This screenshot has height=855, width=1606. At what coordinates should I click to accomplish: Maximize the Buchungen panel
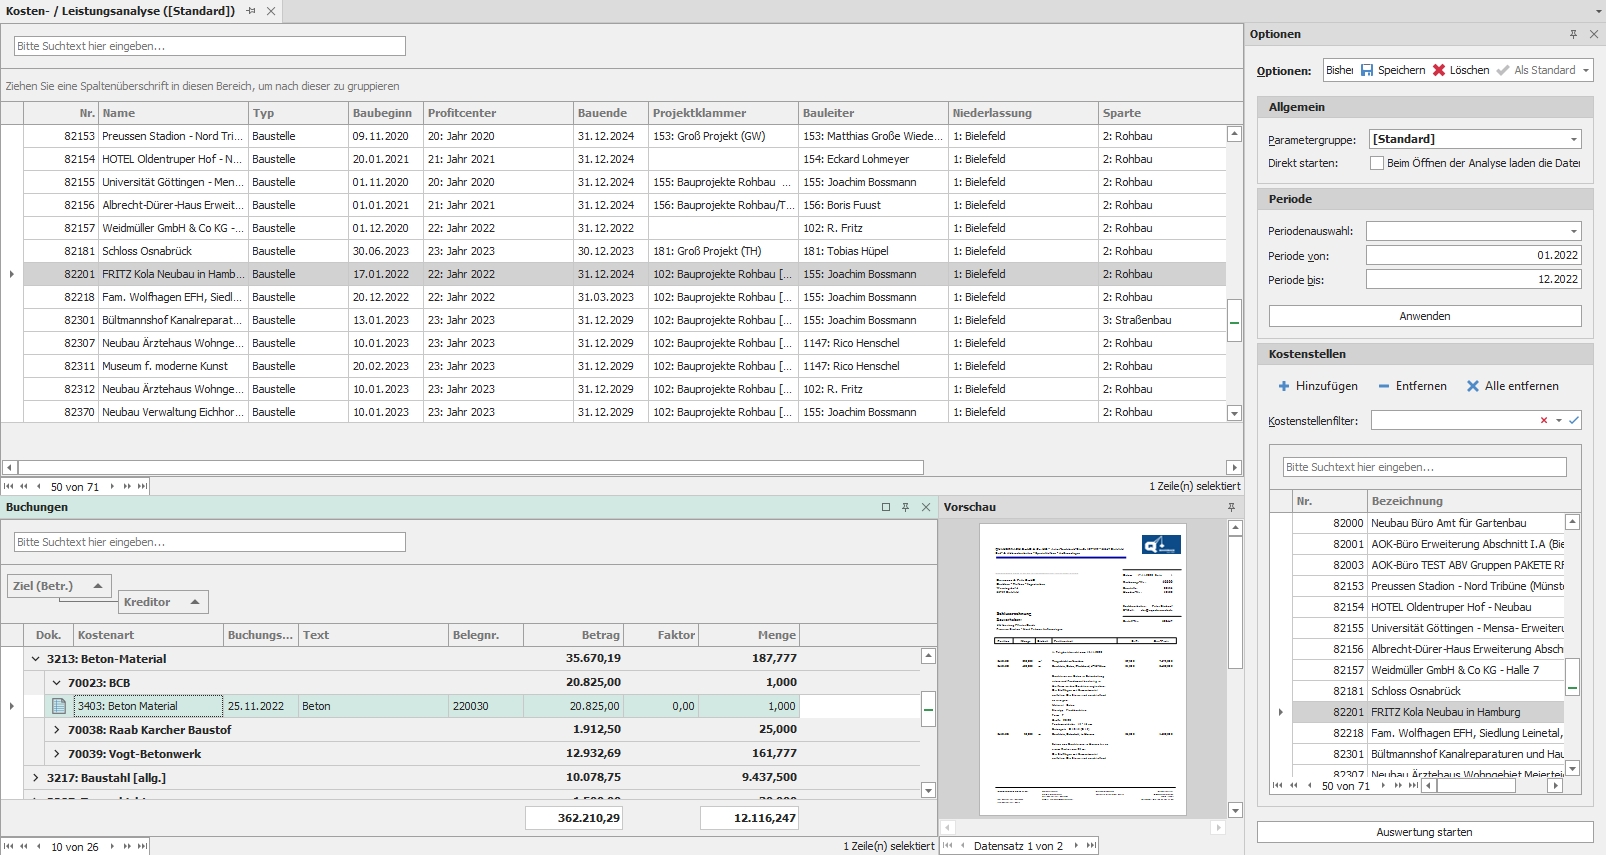(886, 507)
